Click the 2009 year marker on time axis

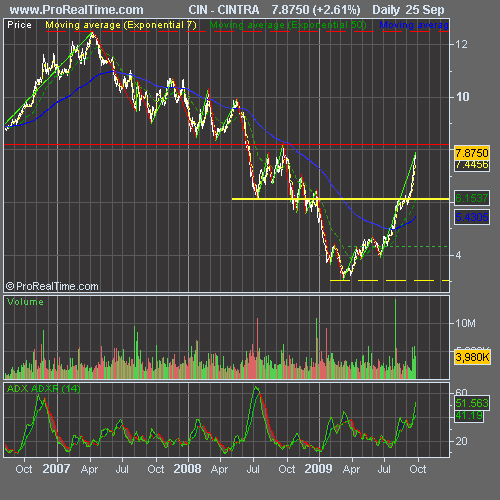318,469
